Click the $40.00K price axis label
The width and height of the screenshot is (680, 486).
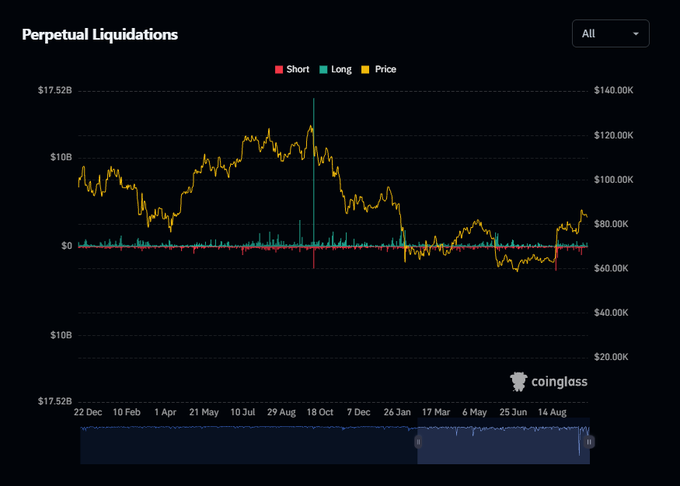[x=611, y=312]
